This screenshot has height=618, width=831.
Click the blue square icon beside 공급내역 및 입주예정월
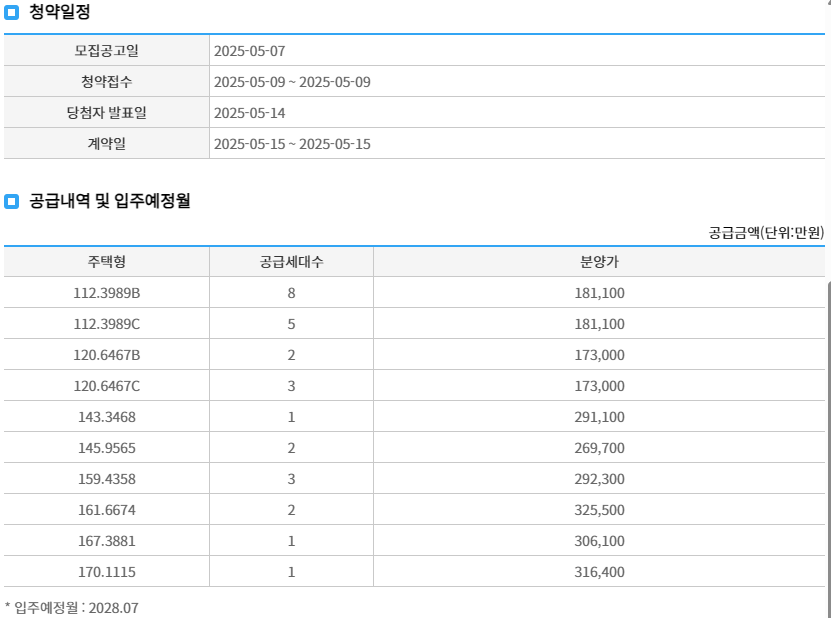pos(11,201)
